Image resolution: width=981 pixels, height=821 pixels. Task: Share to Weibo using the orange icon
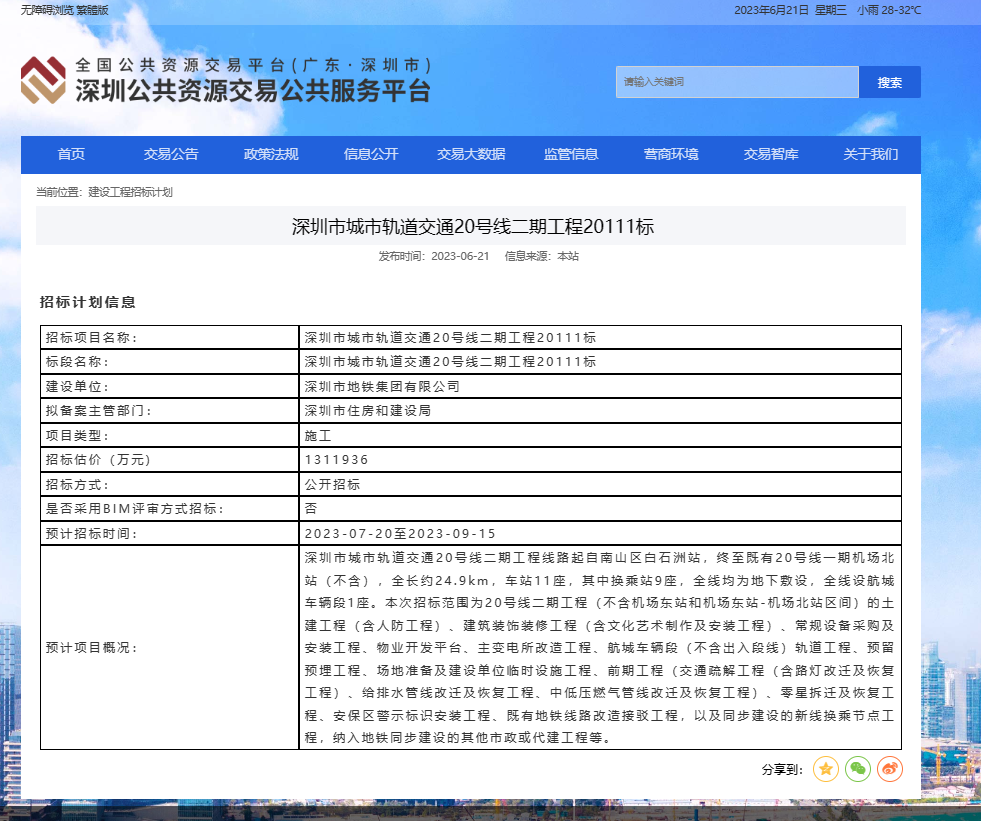tap(890, 769)
